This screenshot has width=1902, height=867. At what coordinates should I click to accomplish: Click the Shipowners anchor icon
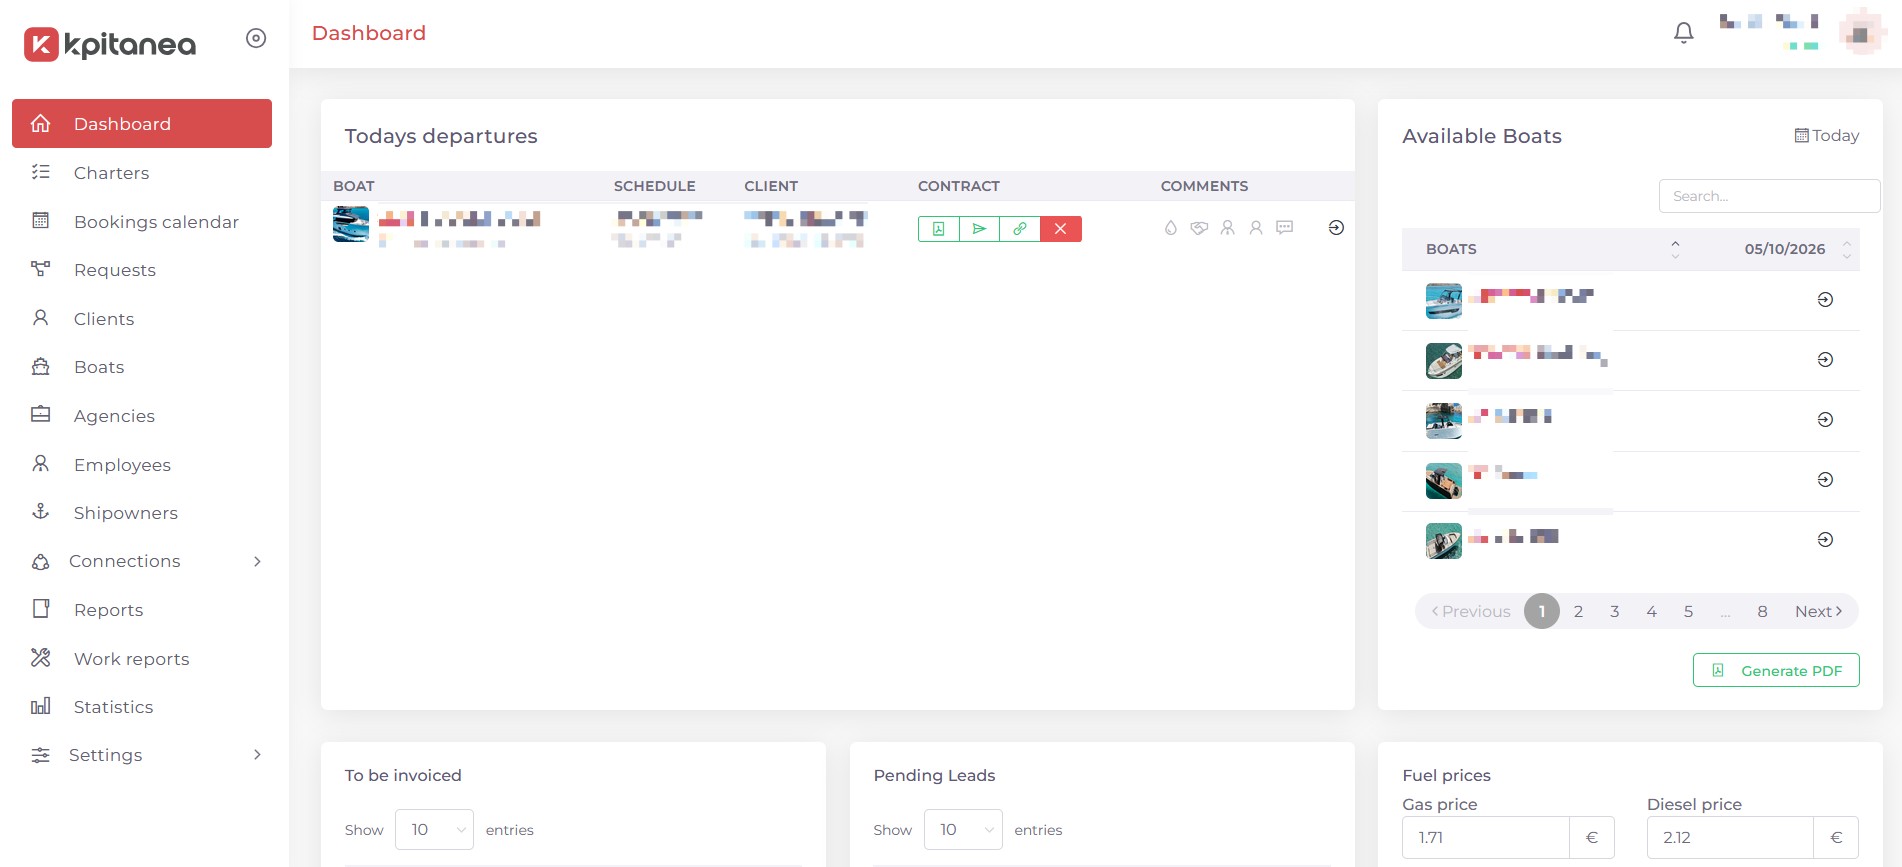click(x=41, y=512)
